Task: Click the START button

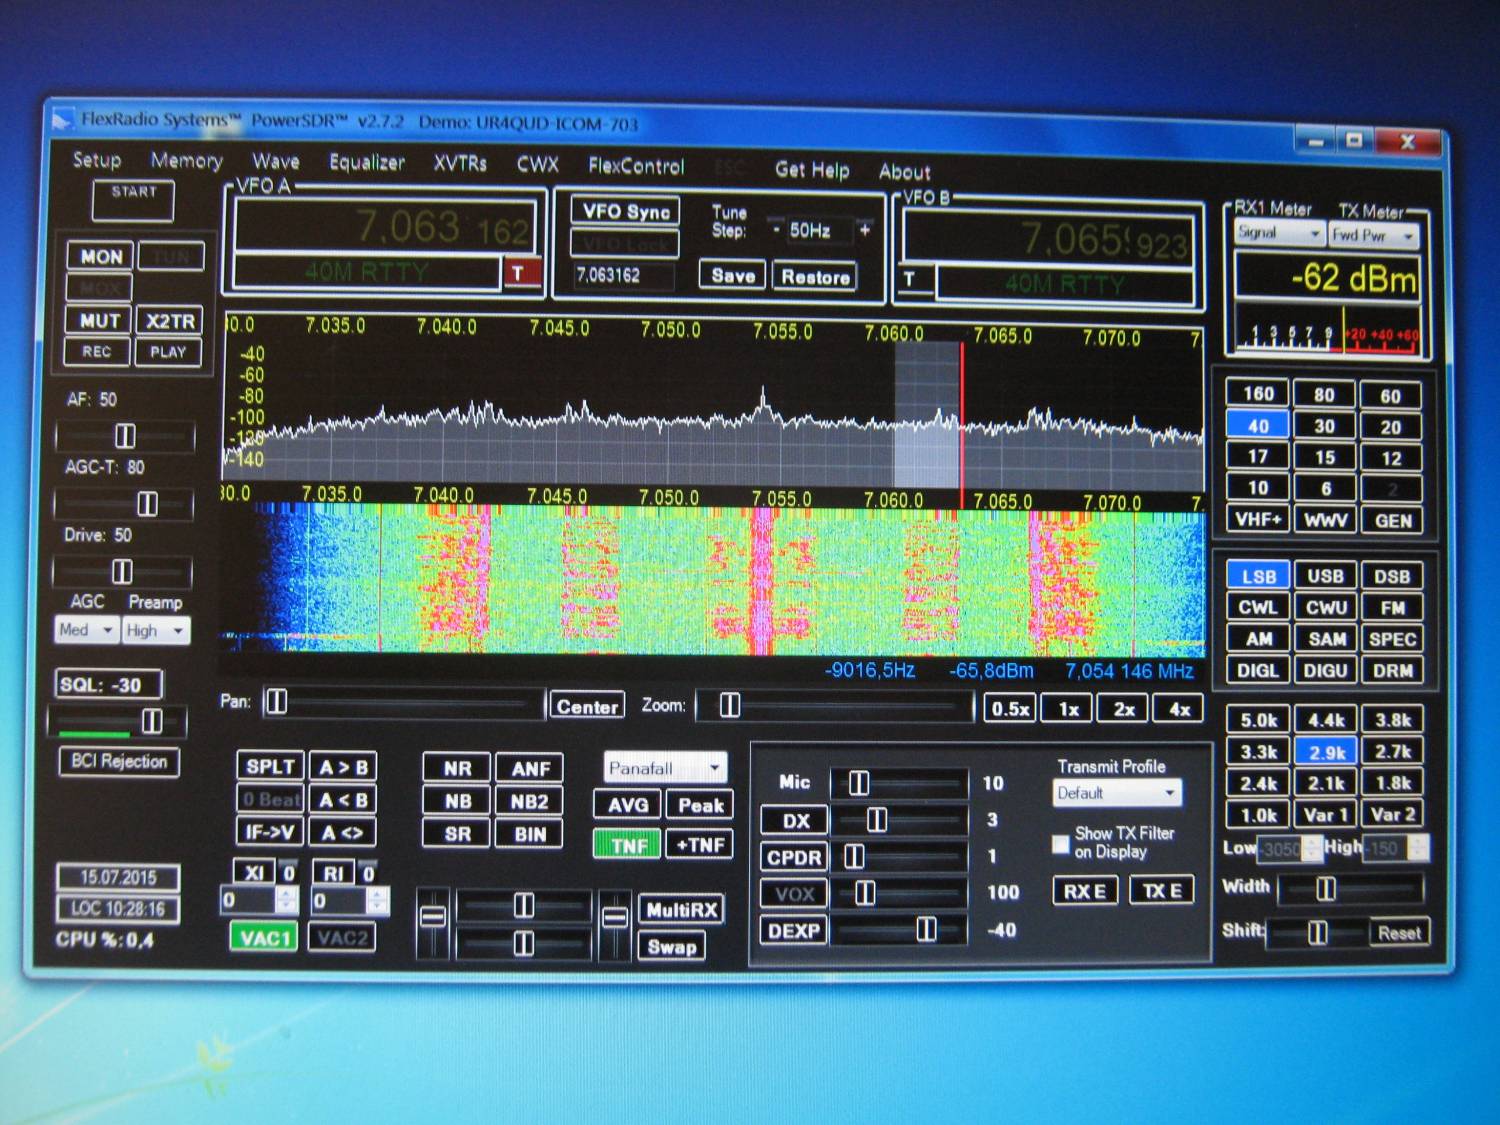Action: (133, 200)
